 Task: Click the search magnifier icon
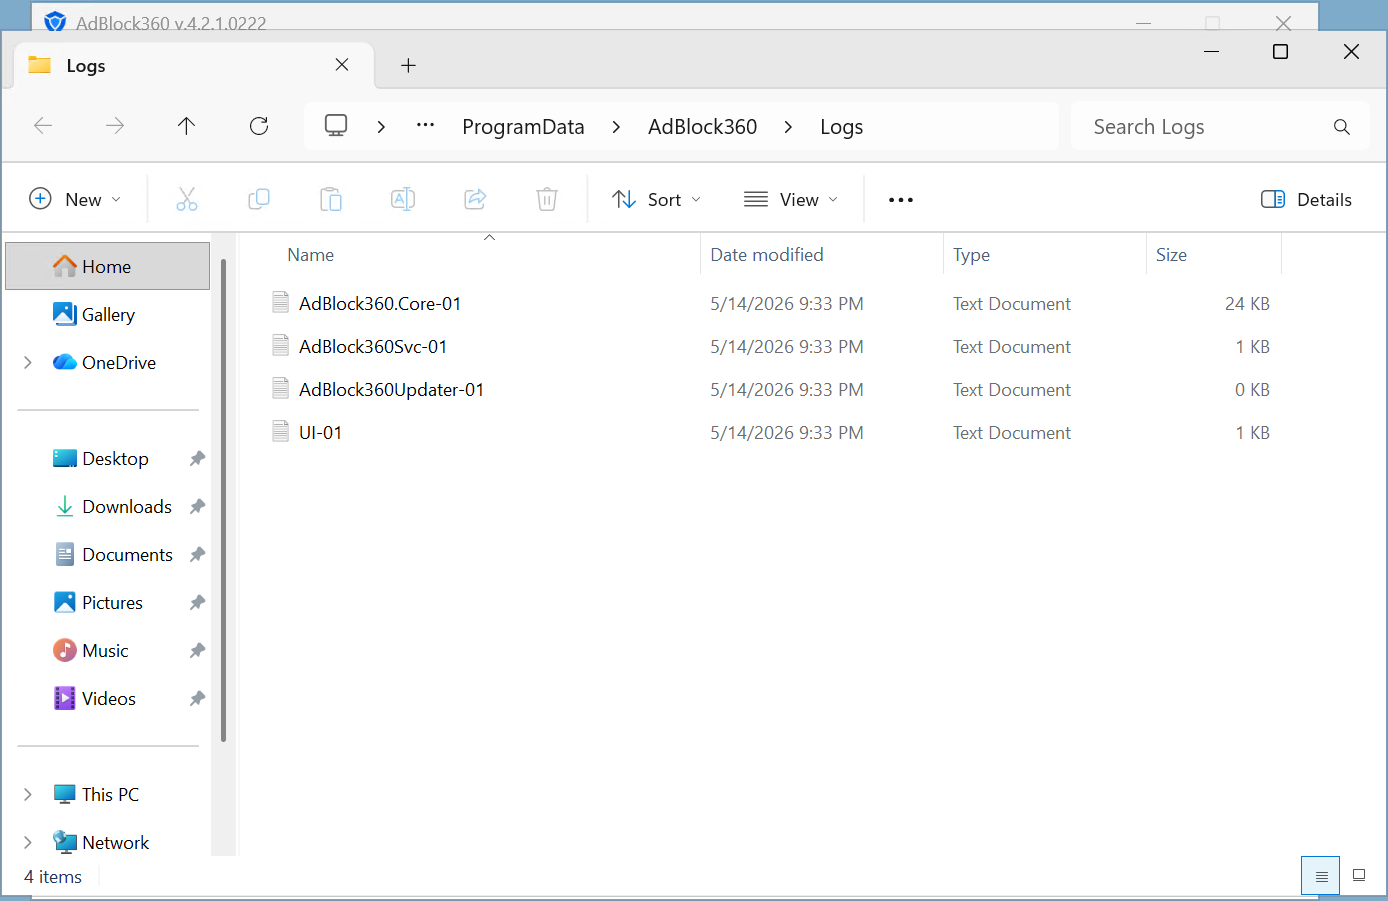tap(1342, 127)
